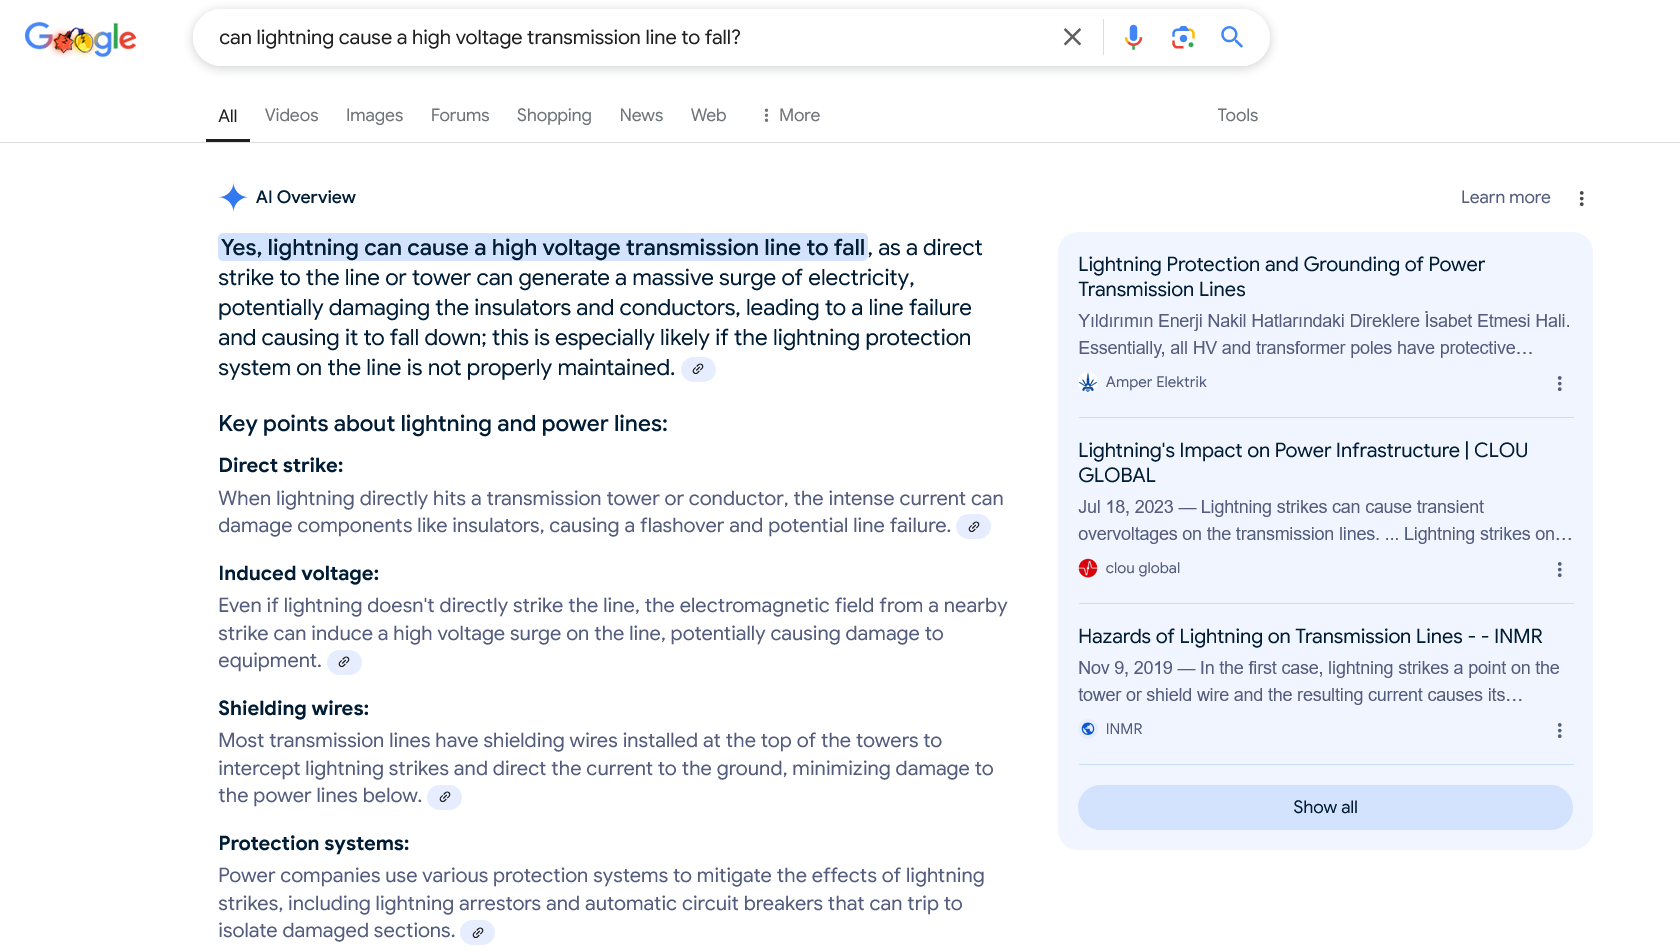The height and width of the screenshot is (952, 1680).
Task: Expand the More search filters menu
Action: (x=791, y=115)
